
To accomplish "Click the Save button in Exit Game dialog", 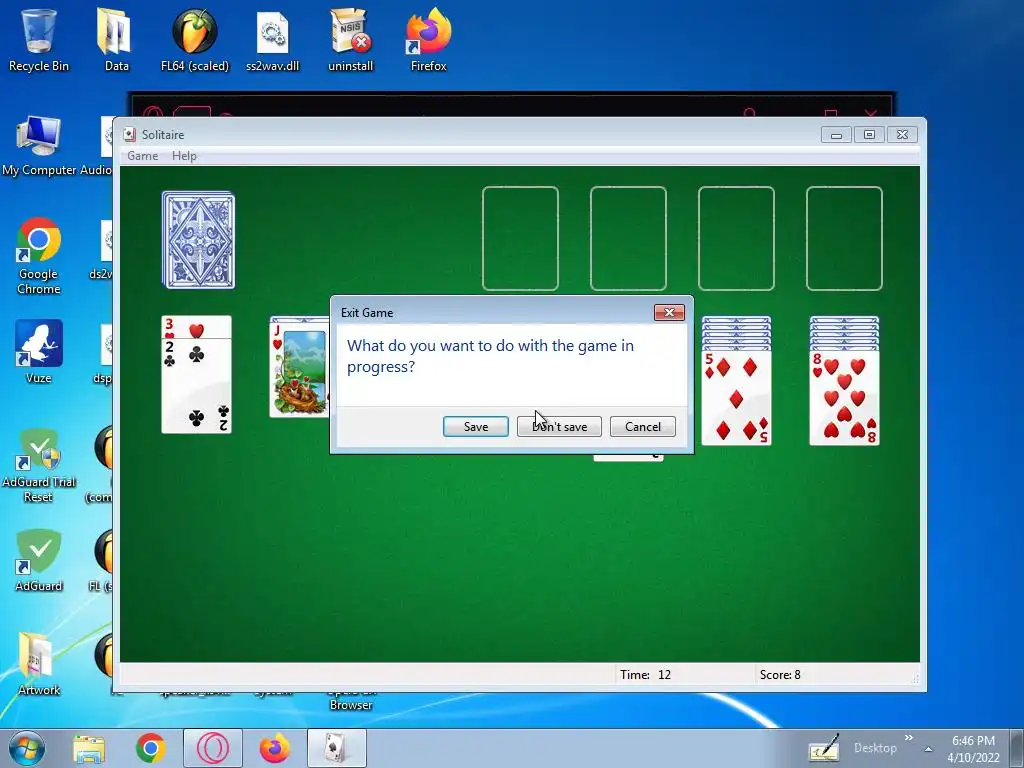I will (x=475, y=426).
